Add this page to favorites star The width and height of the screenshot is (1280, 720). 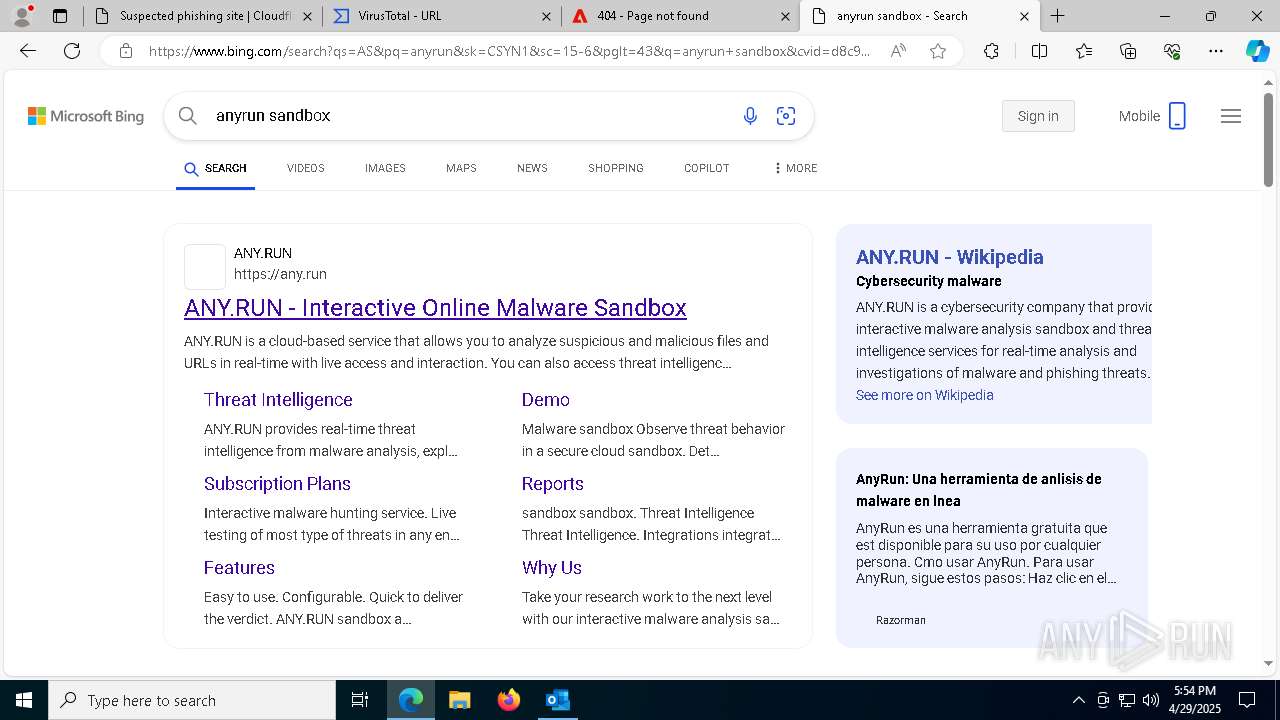pos(938,51)
